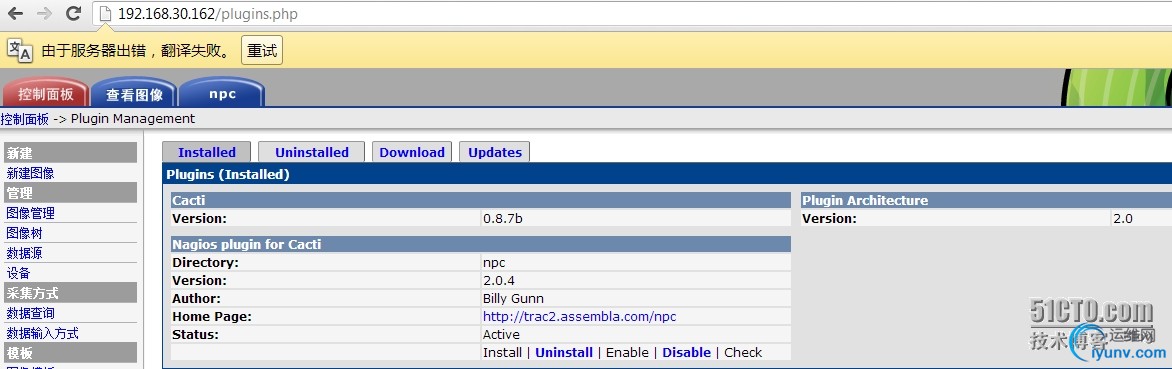This screenshot has width=1172, height=369.
Task: Click the Plugin Architecture section header
Action: click(x=987, y=200)
